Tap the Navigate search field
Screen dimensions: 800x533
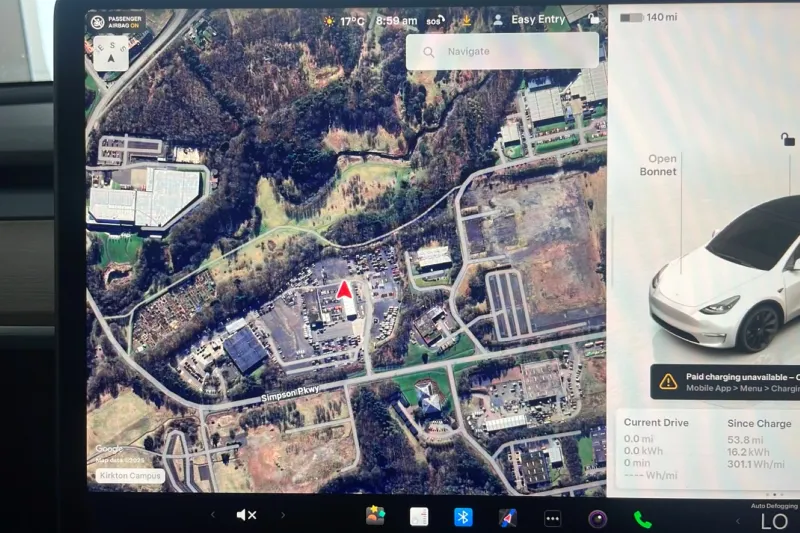[502, 51]
